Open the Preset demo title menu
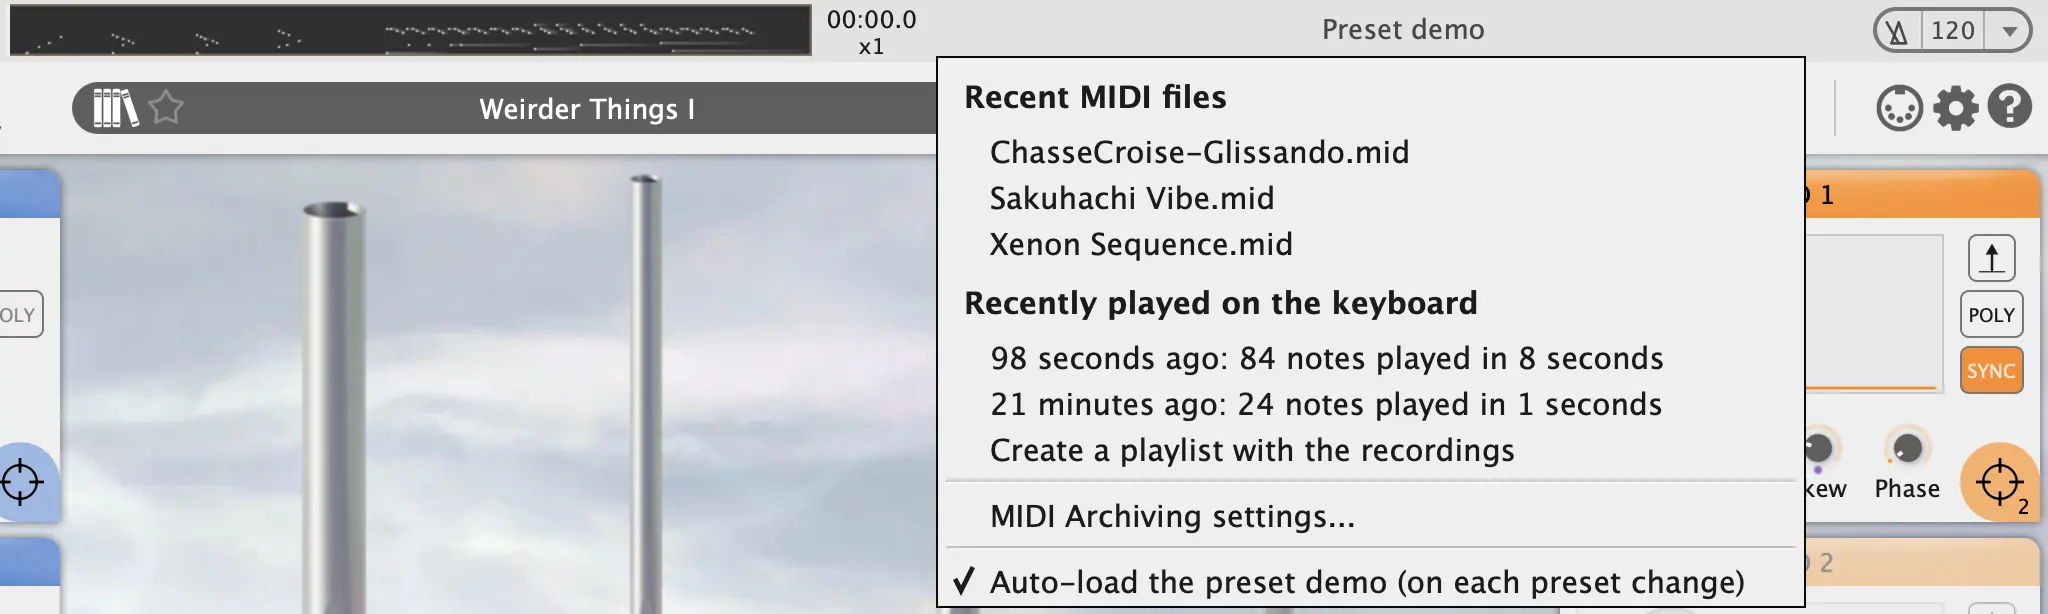2048x614 pixels. tap(1403, 30)
